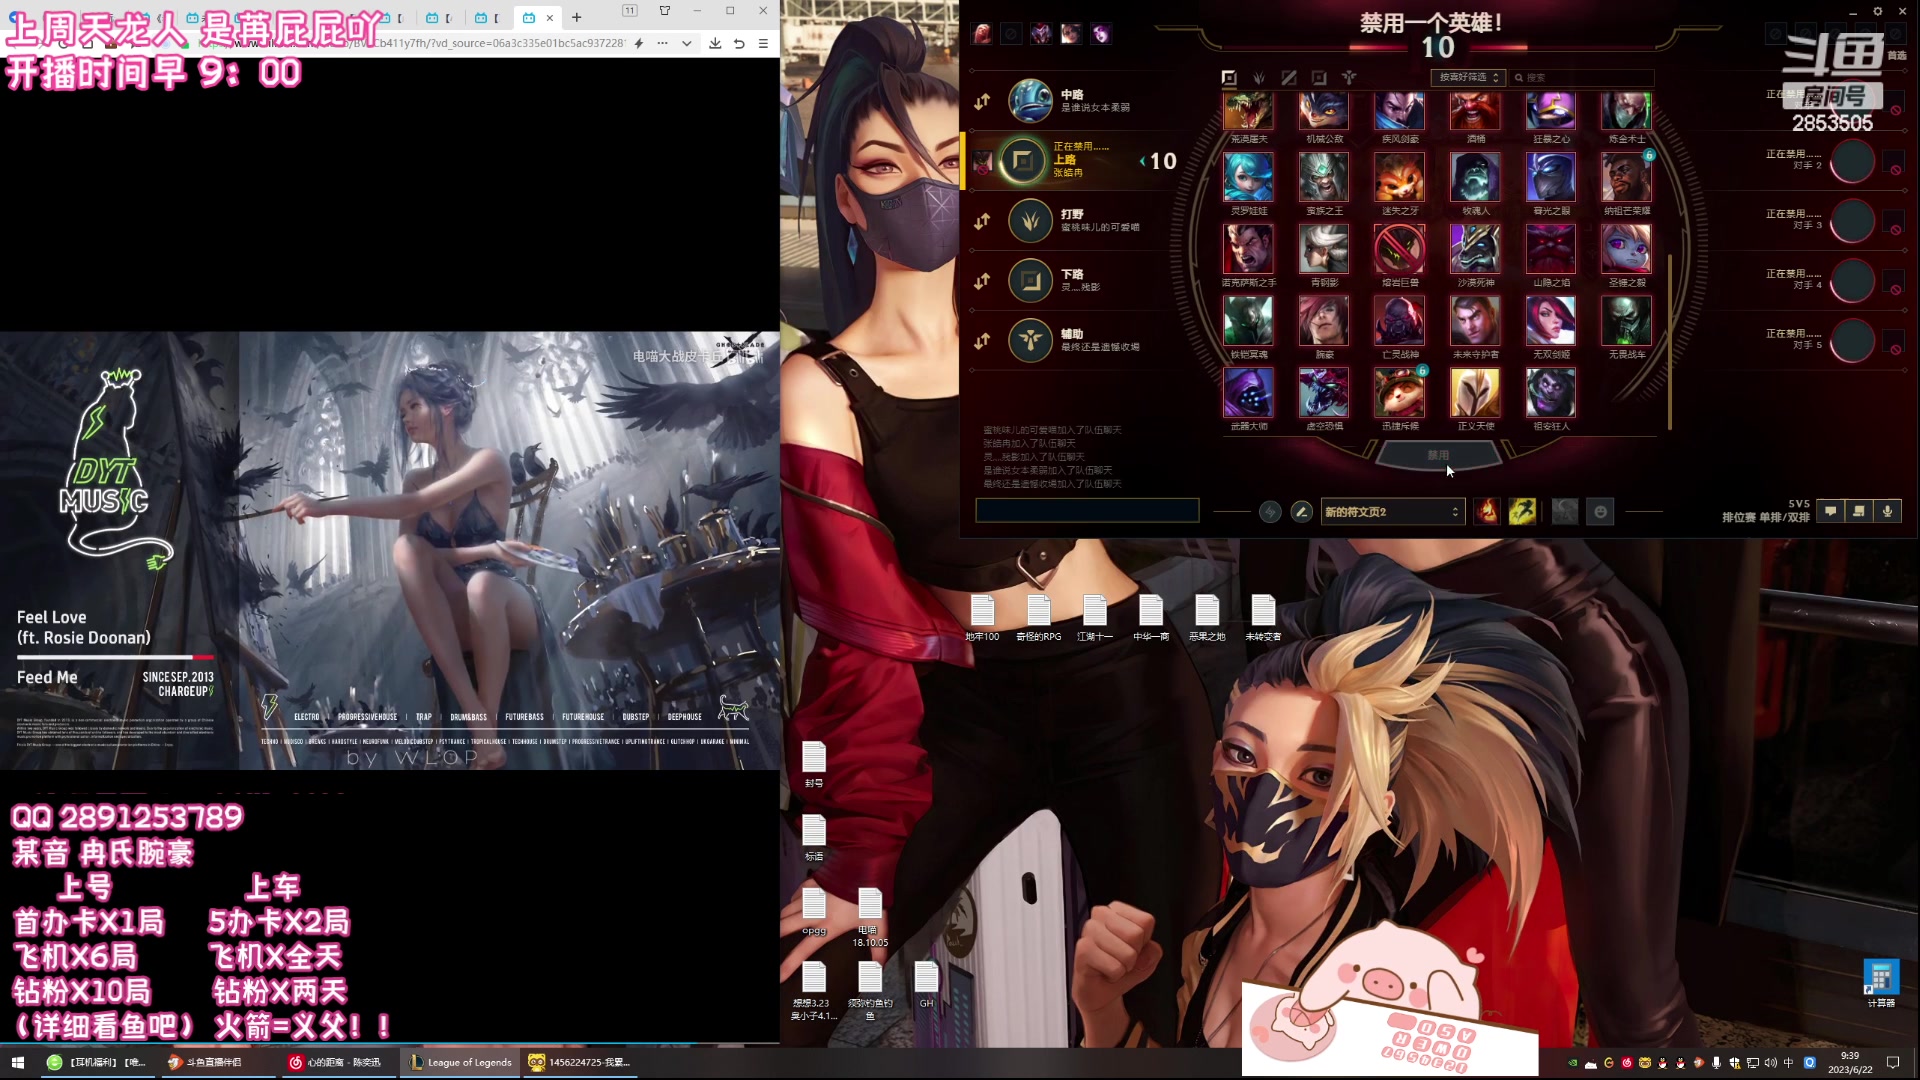The width and height of the screenshot is (1920, 1080).
Task: Select champion 沙漠死神 to ban
Action: click(1475, 249)
